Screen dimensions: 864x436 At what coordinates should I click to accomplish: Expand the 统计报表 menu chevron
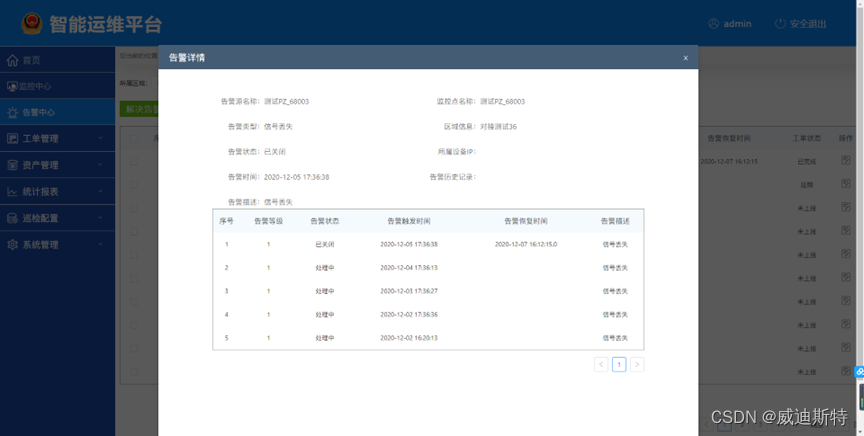pyautogui.click(x=100, y=192)
